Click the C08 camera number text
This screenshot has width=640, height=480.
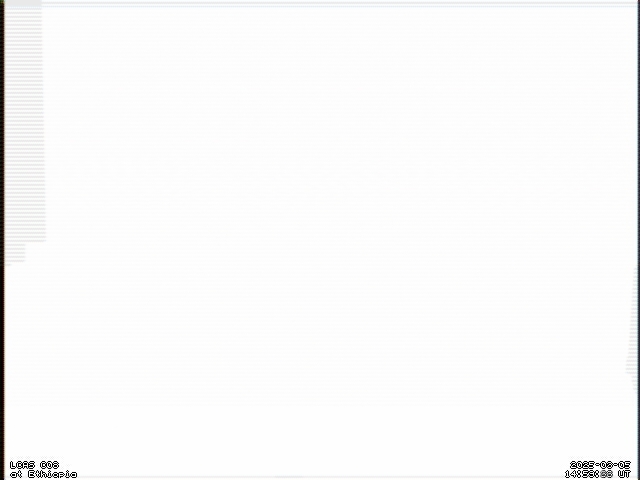pos(50,465)
